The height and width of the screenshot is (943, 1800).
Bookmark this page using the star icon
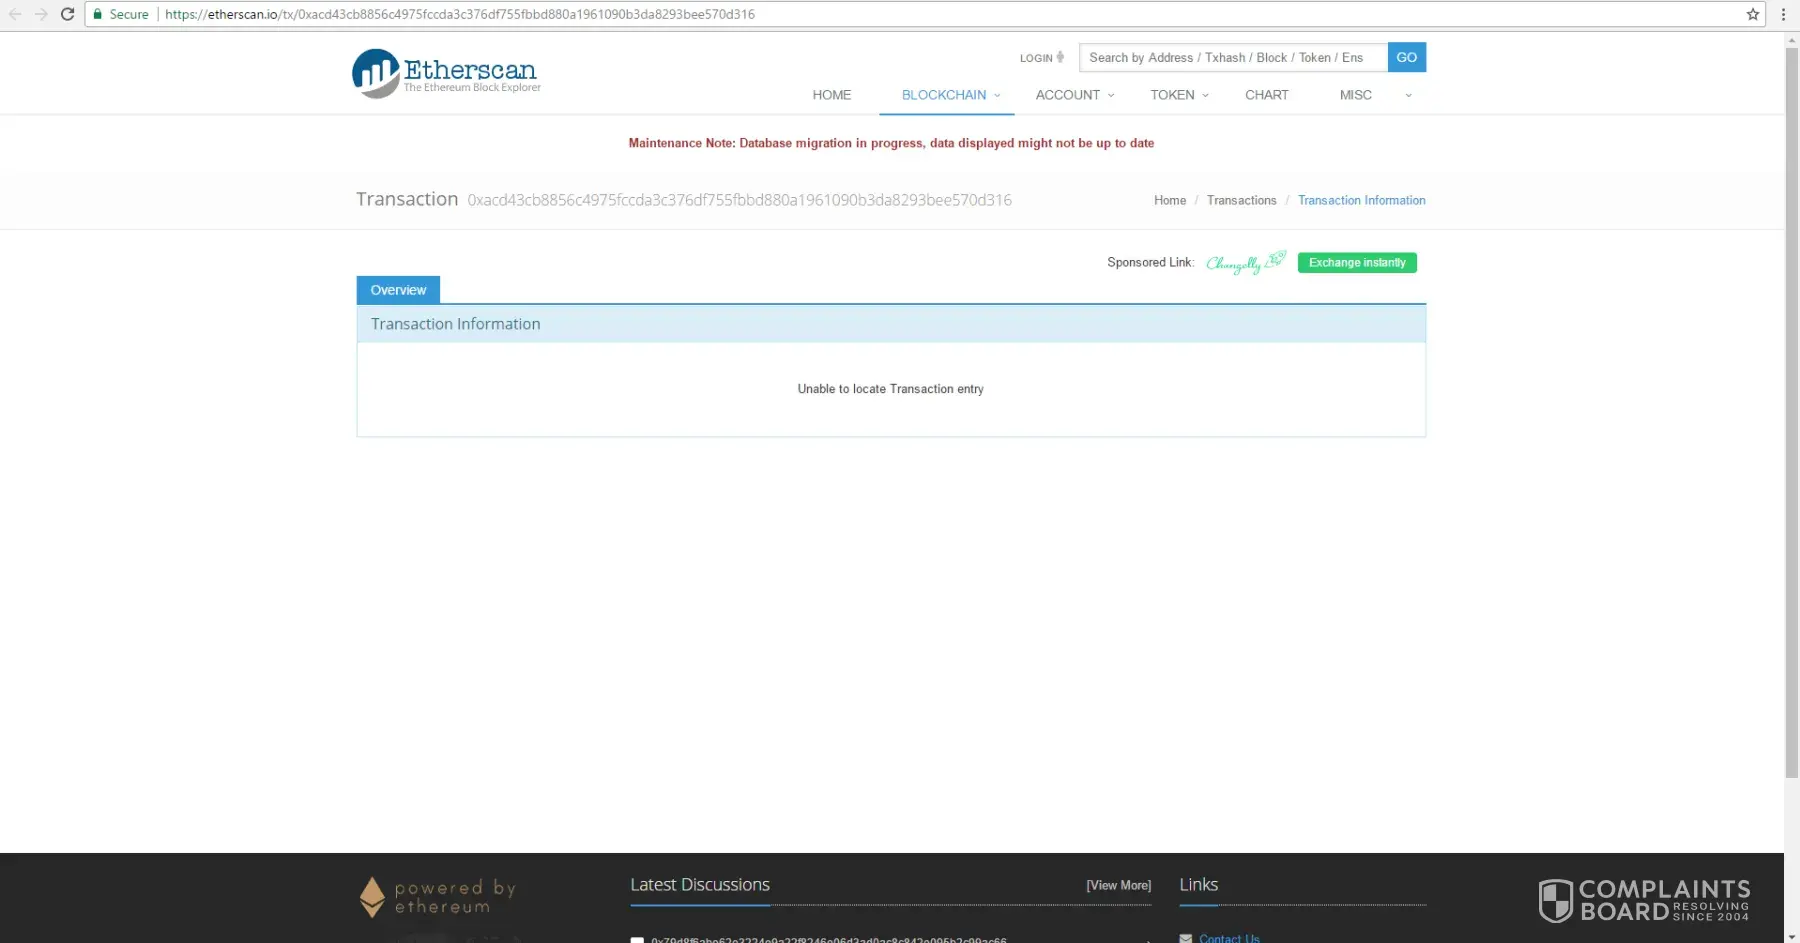click(x=1752, y=14)
